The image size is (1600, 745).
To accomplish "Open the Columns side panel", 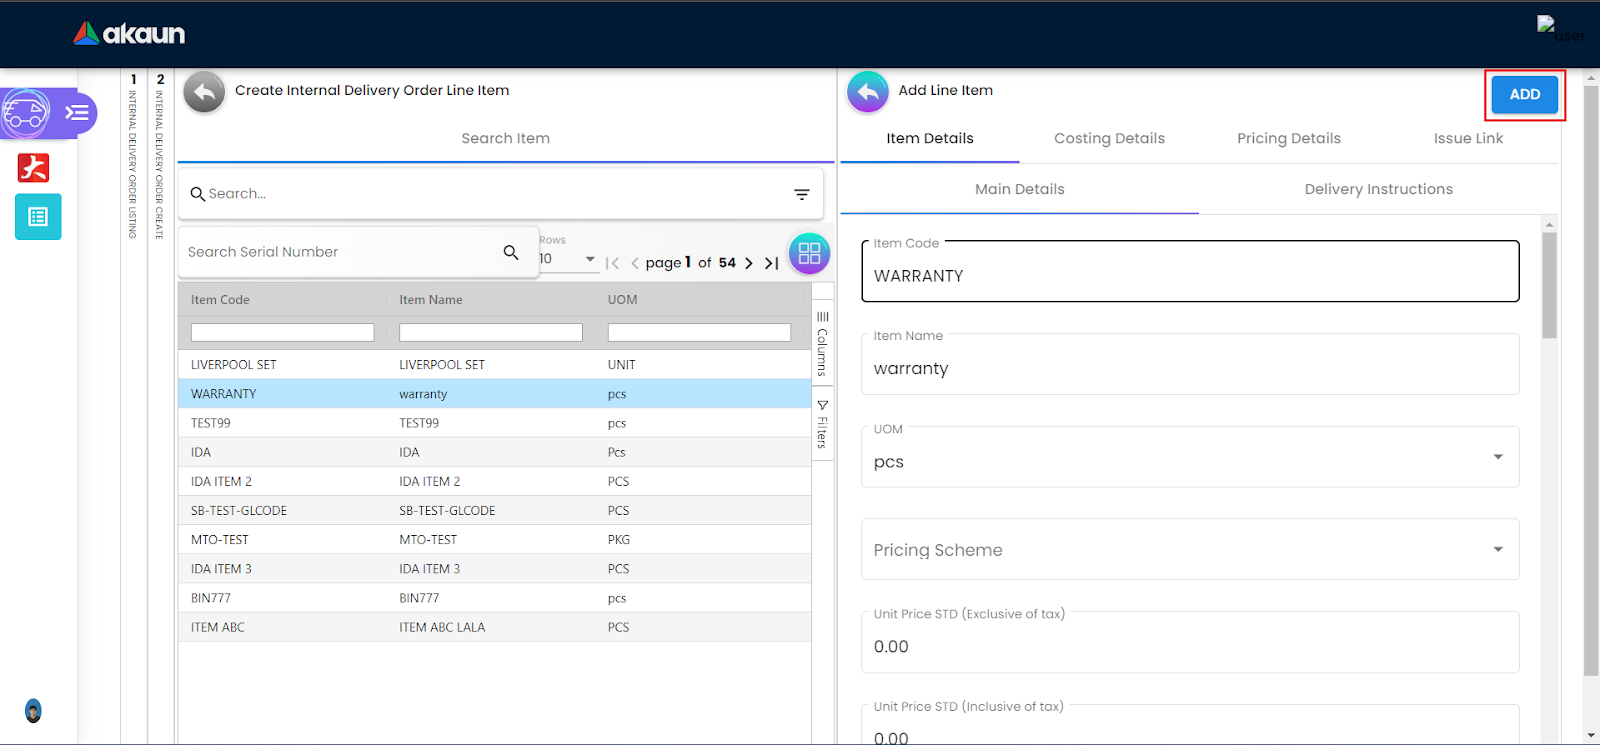I will (x=822, y=343).
